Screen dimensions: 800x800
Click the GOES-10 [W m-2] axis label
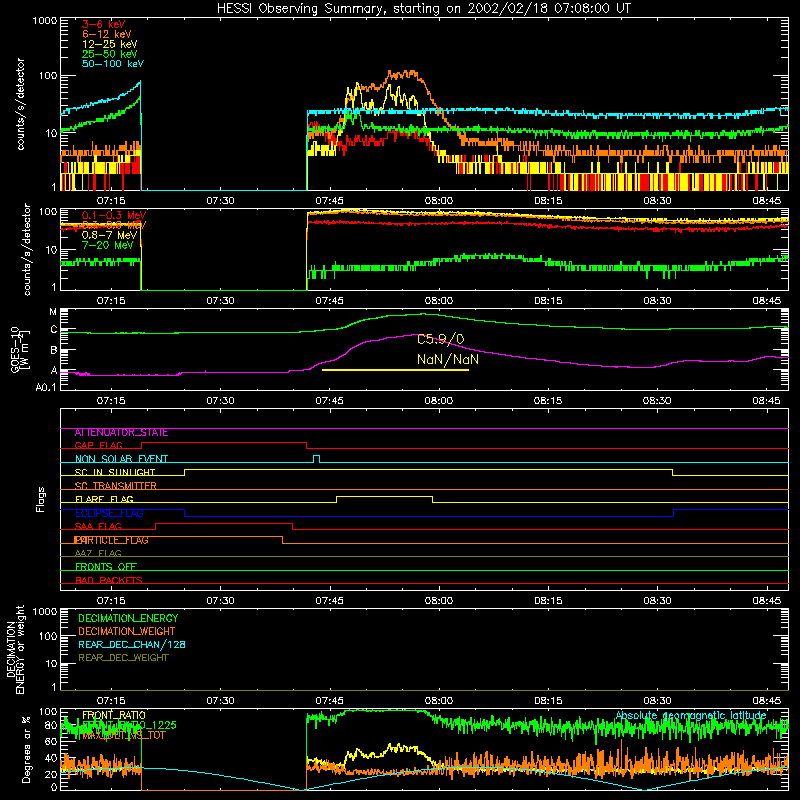(20, 352)
